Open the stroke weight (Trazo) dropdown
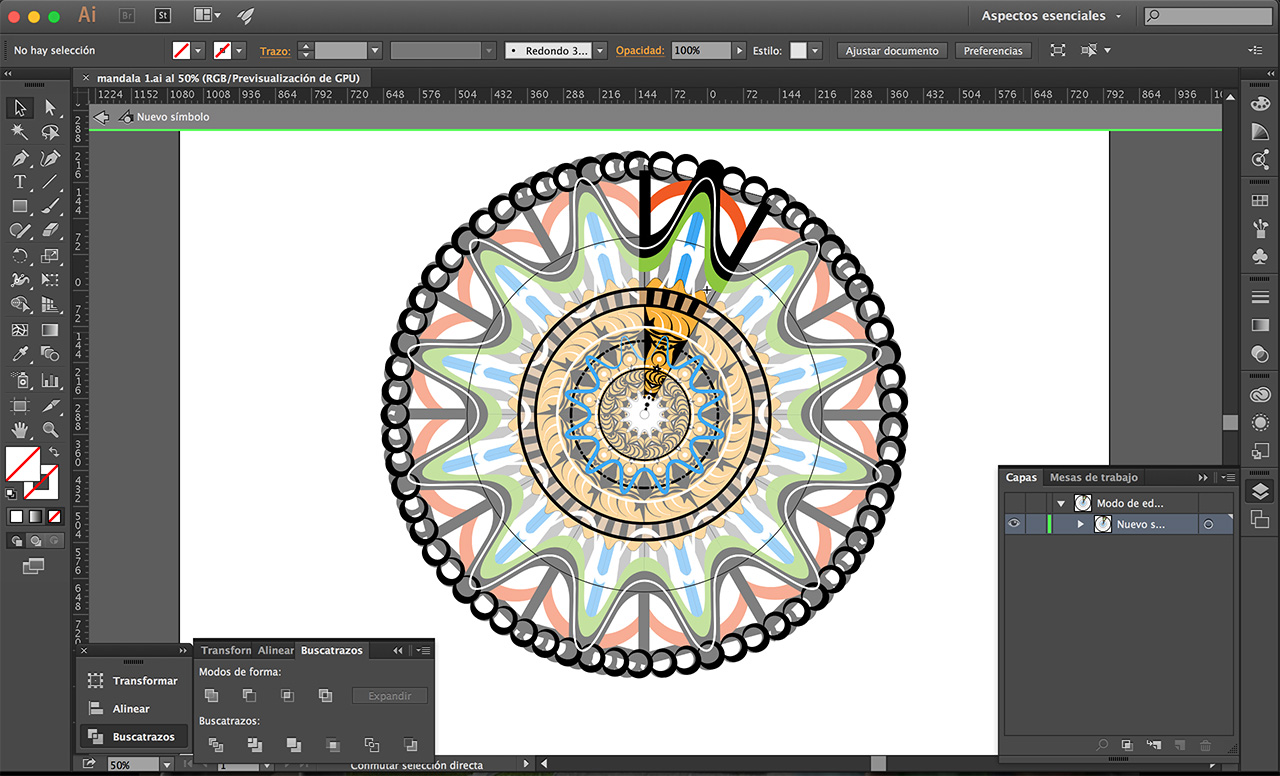Viewport: 1280px width, 776px height. (x=375, y=50)
